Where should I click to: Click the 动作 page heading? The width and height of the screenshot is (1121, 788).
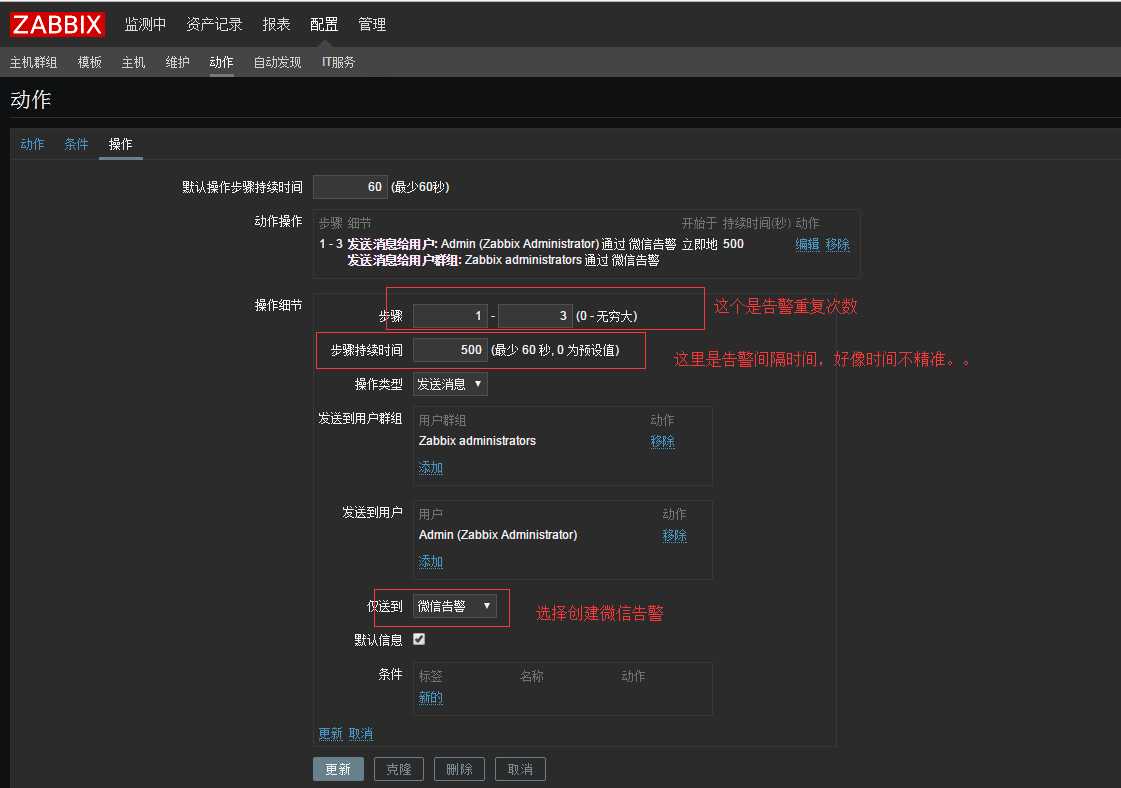click(31, 99)
